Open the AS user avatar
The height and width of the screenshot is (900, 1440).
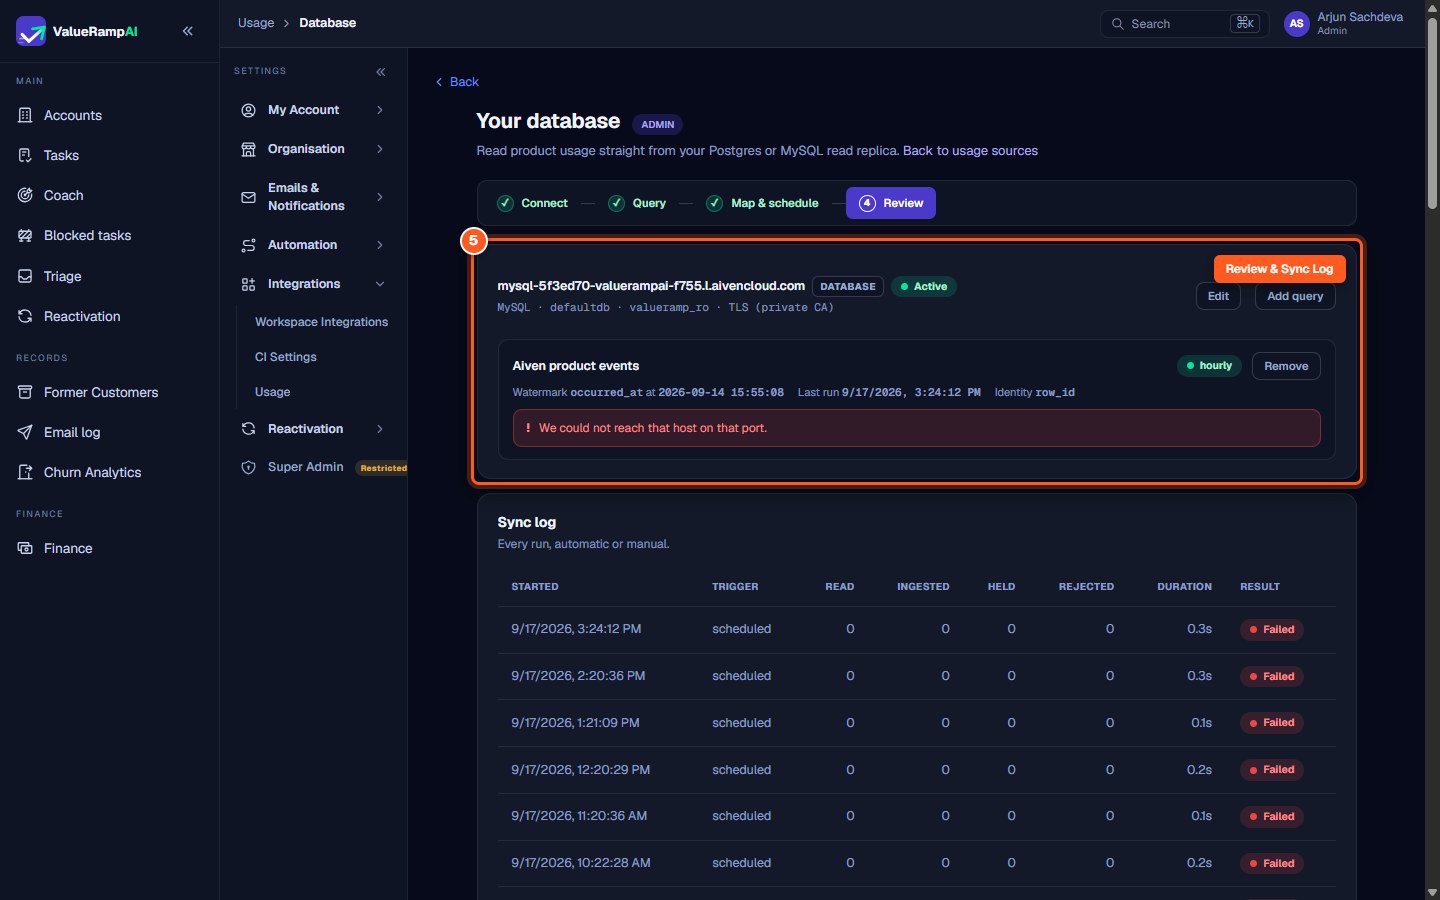click(x=1297, y=24)
